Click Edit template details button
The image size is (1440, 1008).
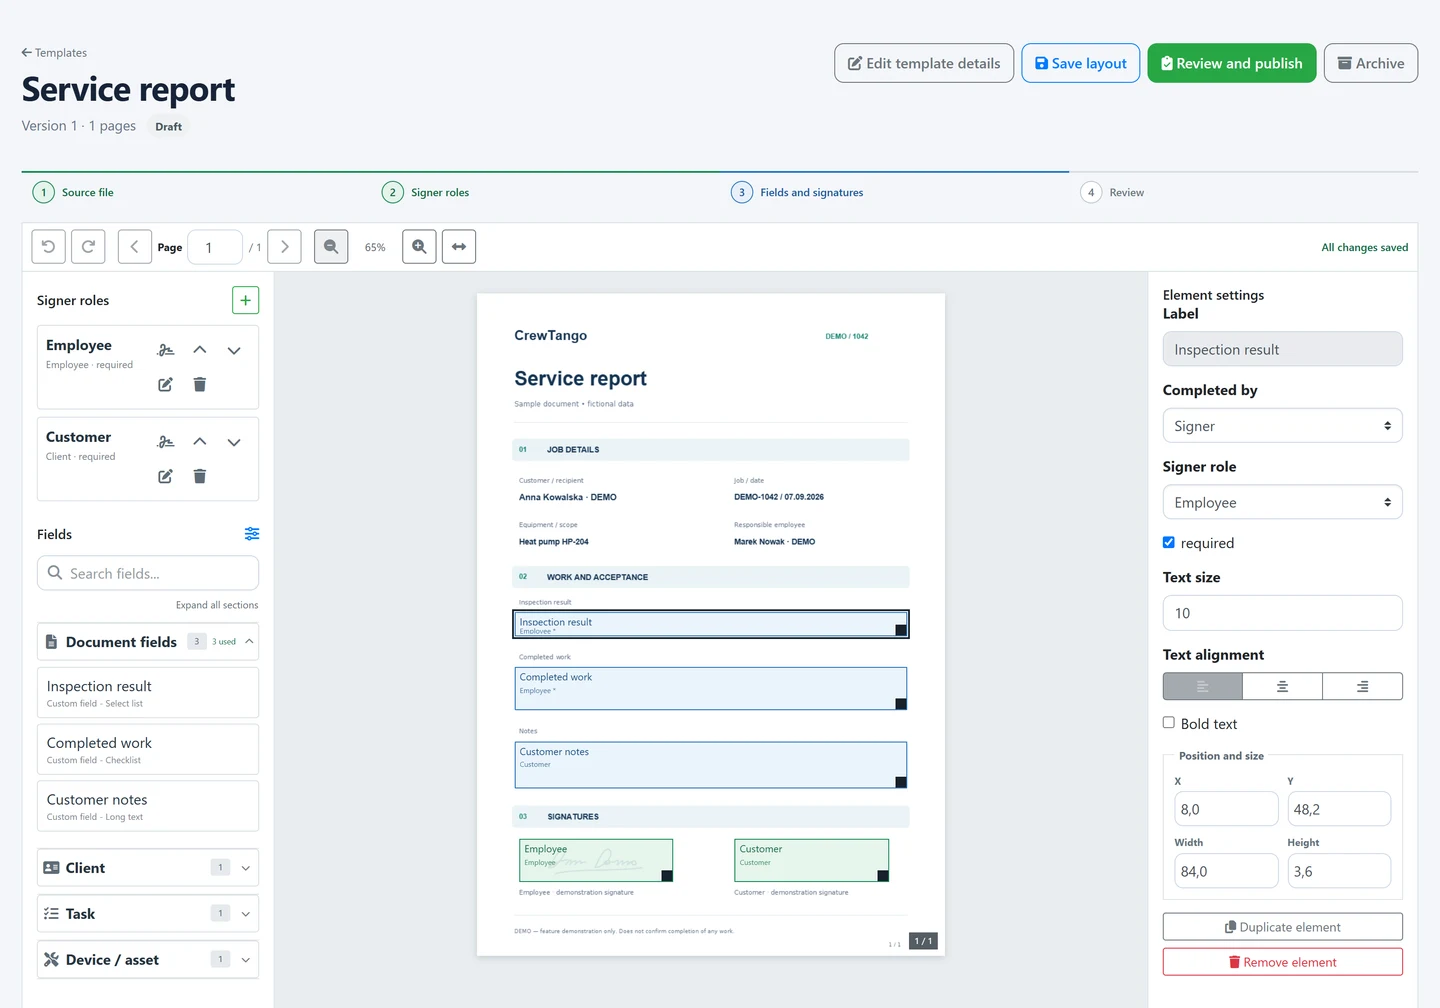pyautogui.click(x=924, y=63)
